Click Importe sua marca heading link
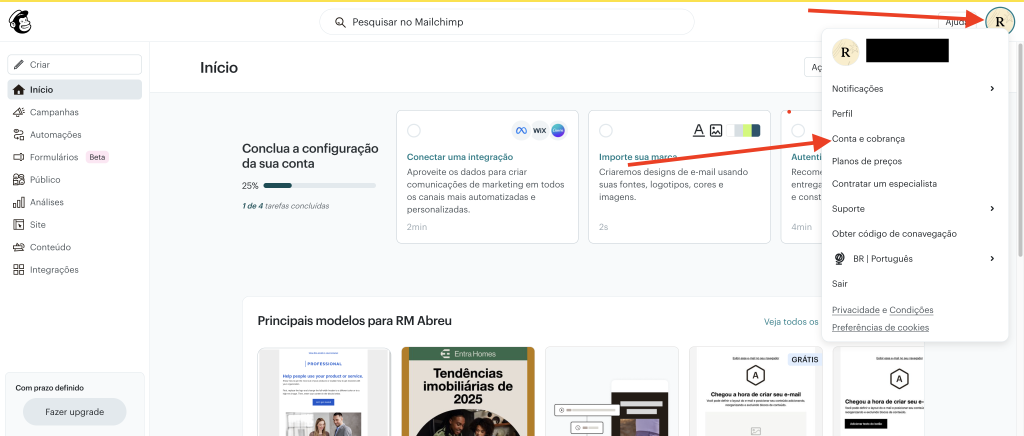This screenshot has height=436, width=1024. [638, 157]
